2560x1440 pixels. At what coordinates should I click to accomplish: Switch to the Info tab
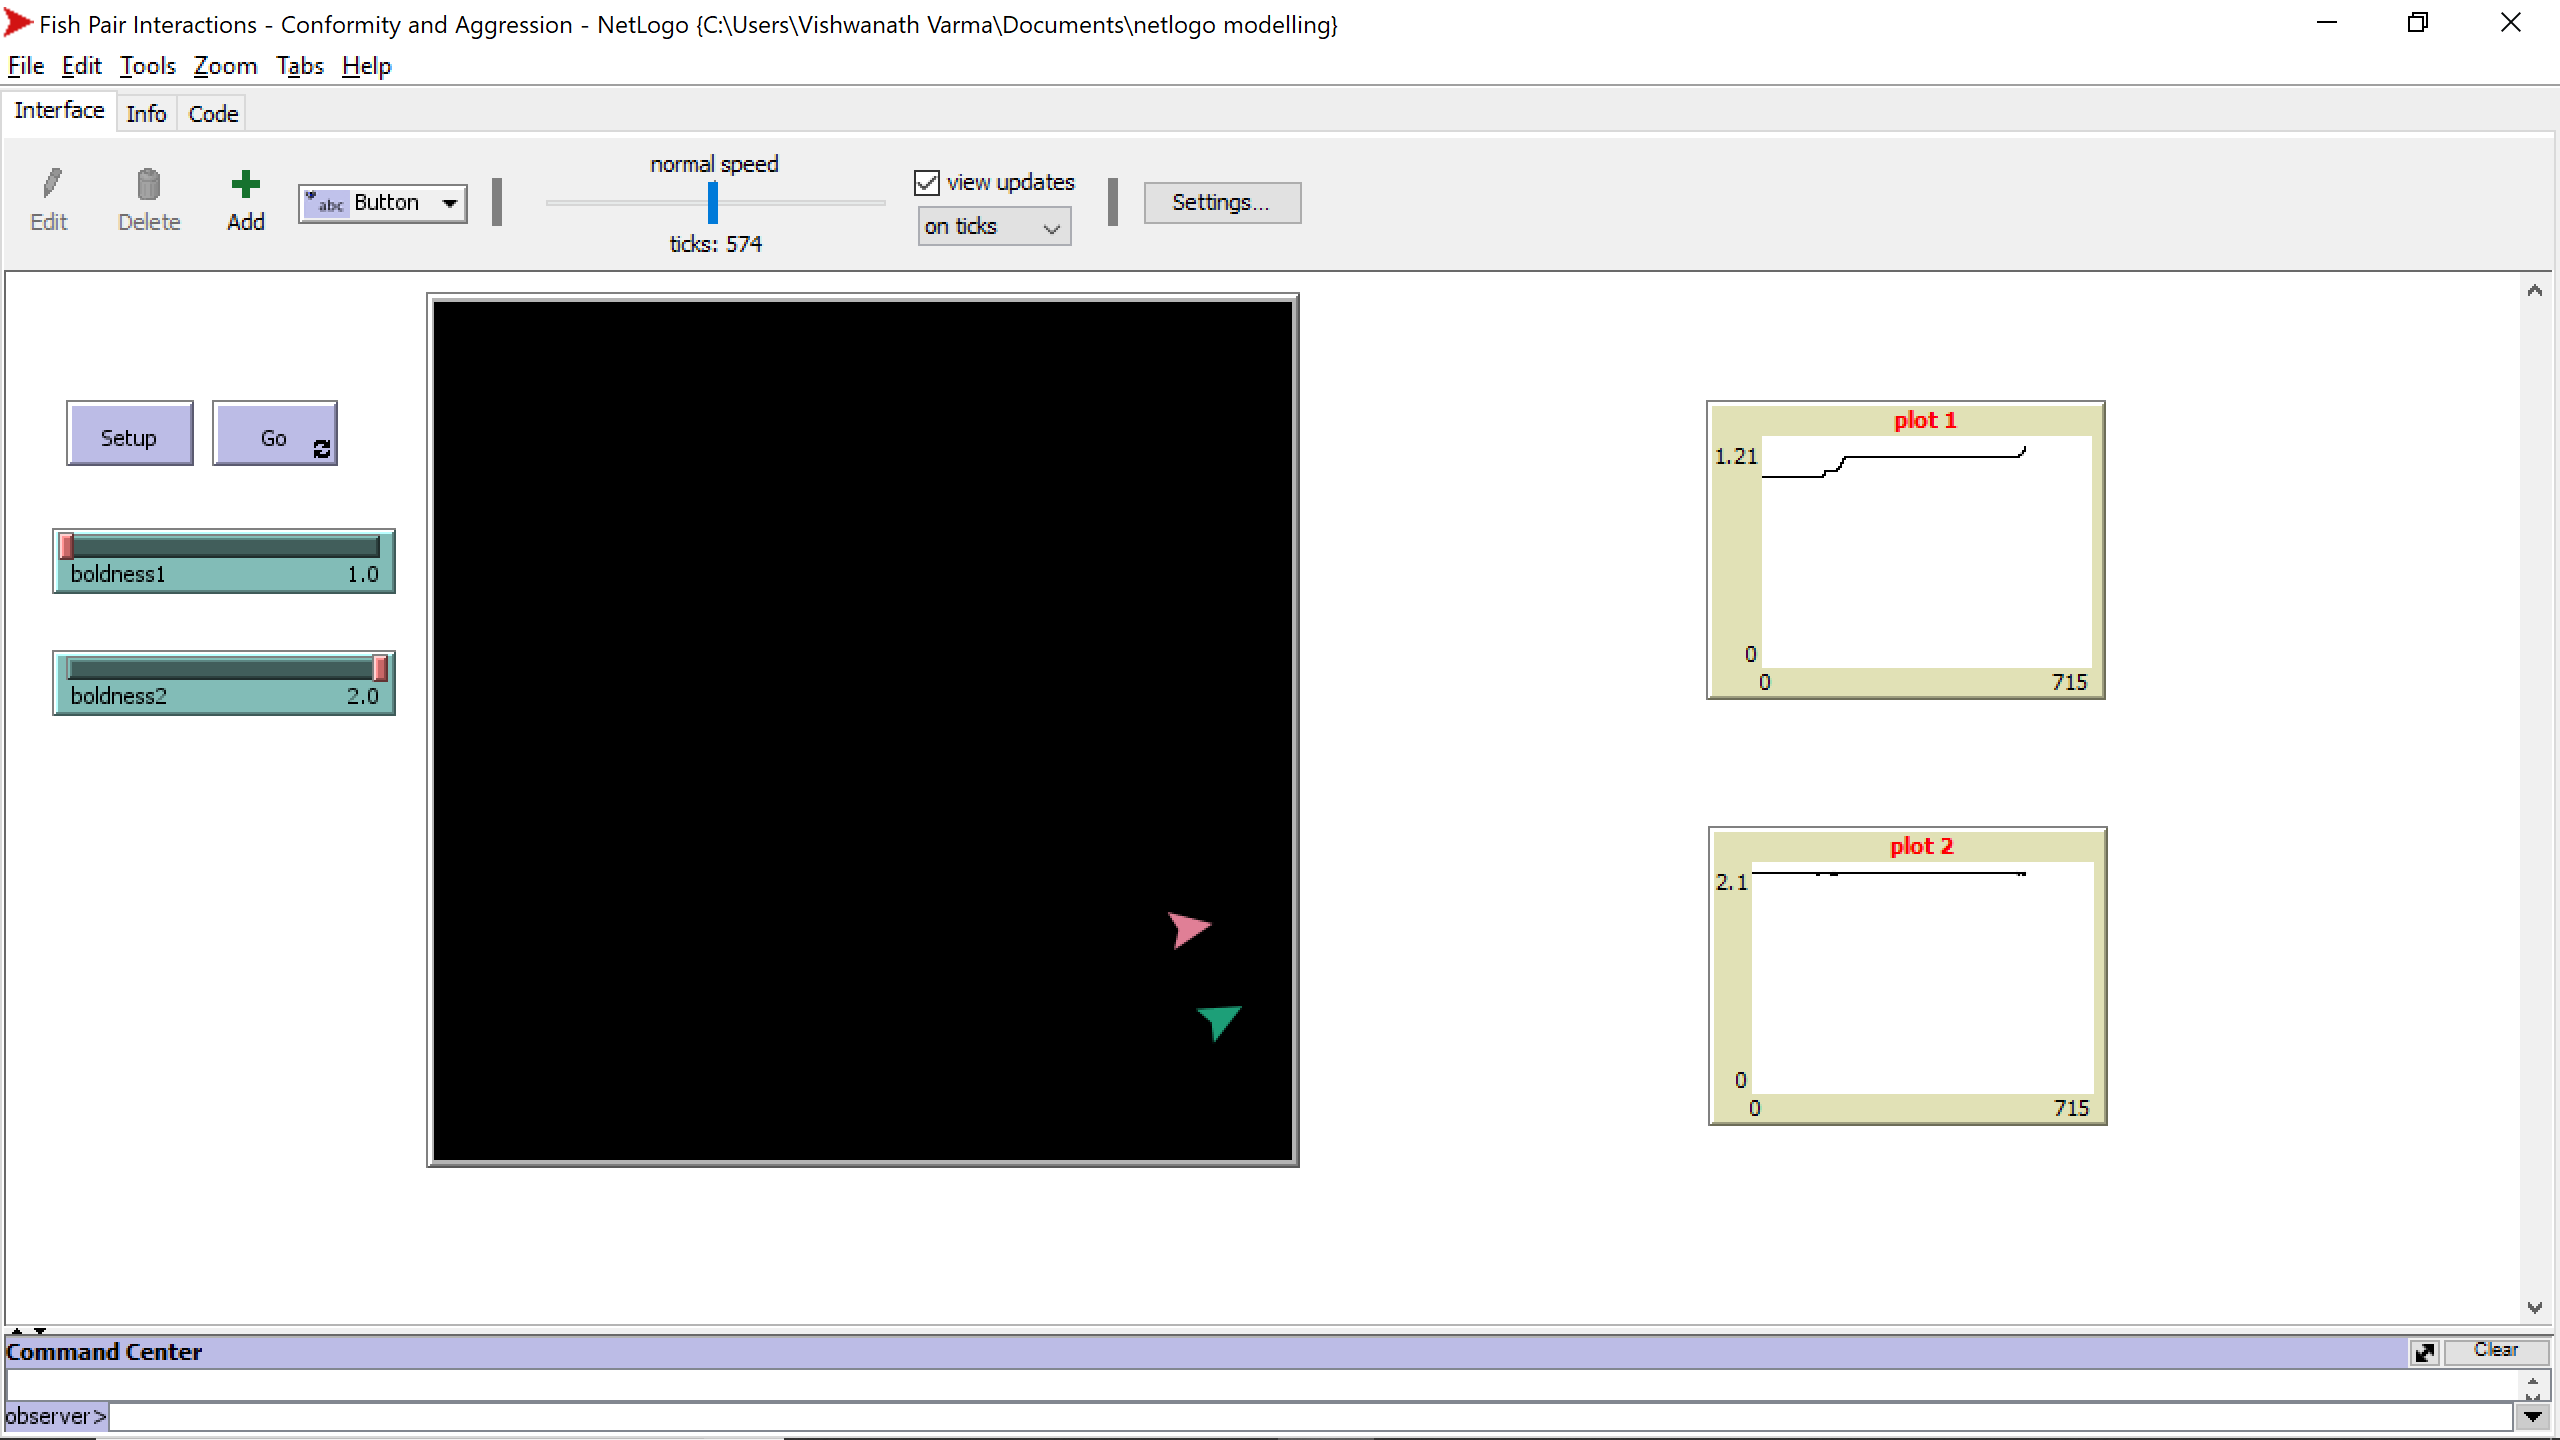[x=146, y=114]
